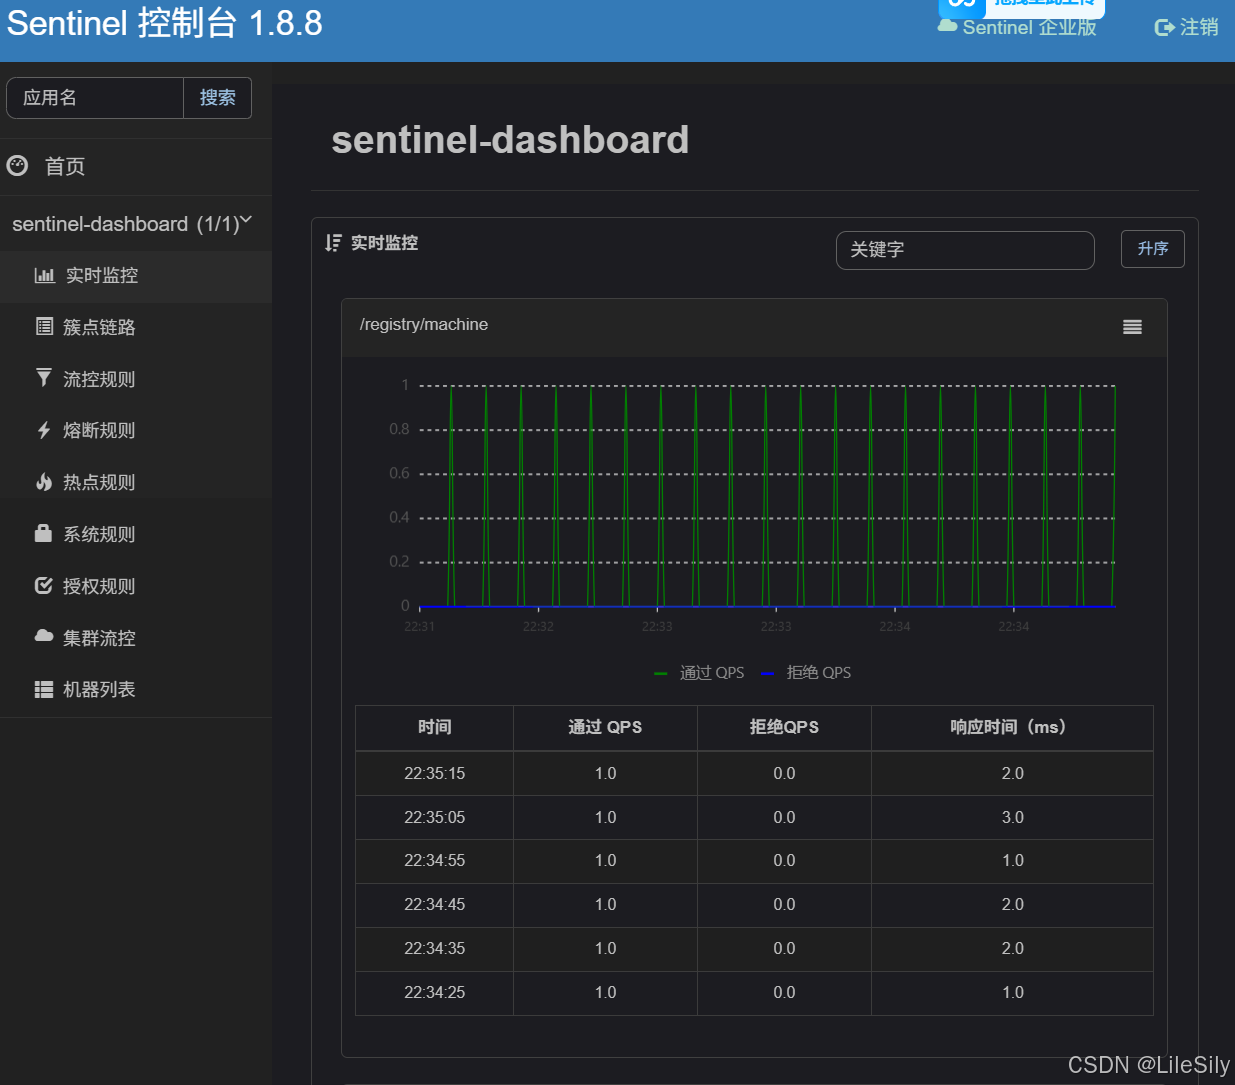1235x1085 pixels.
Task: Go to 熔断规则 page
Action: 136,430
